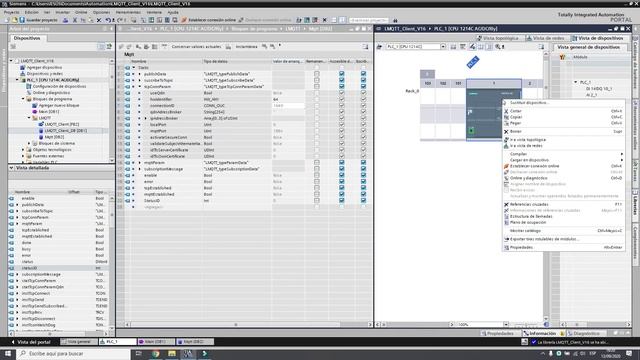Click the Windows search box Escribe aquí para buscar

tap(73, 353)
